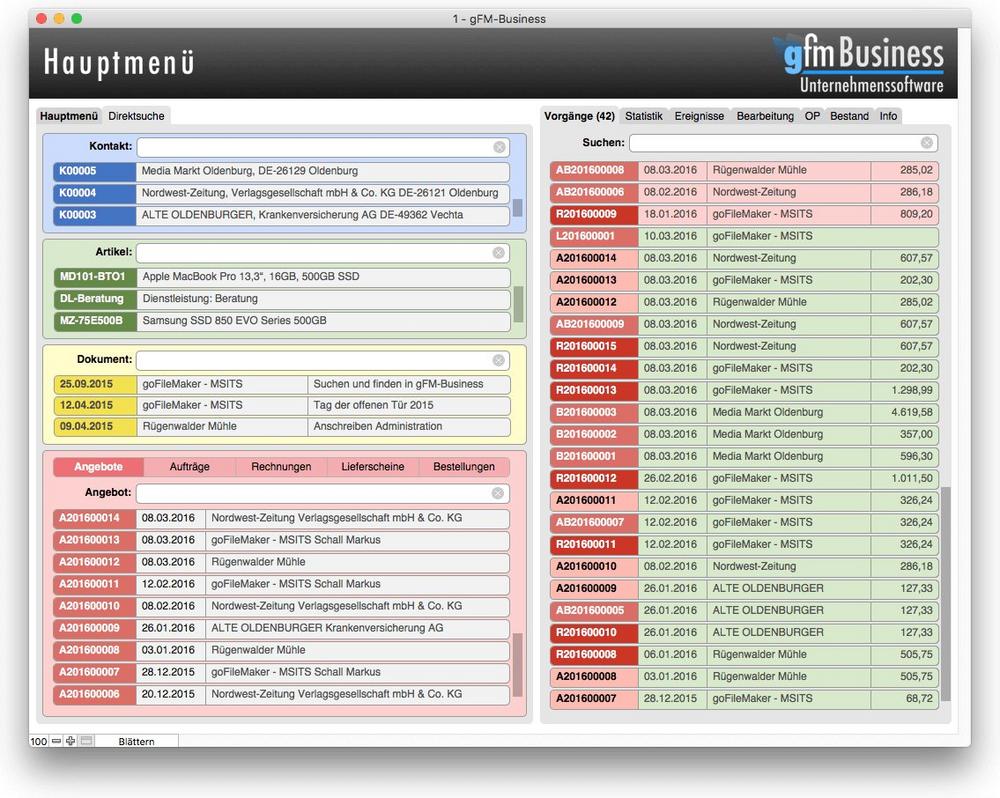Click the 100 zoom level value

[x=39, y=741]
